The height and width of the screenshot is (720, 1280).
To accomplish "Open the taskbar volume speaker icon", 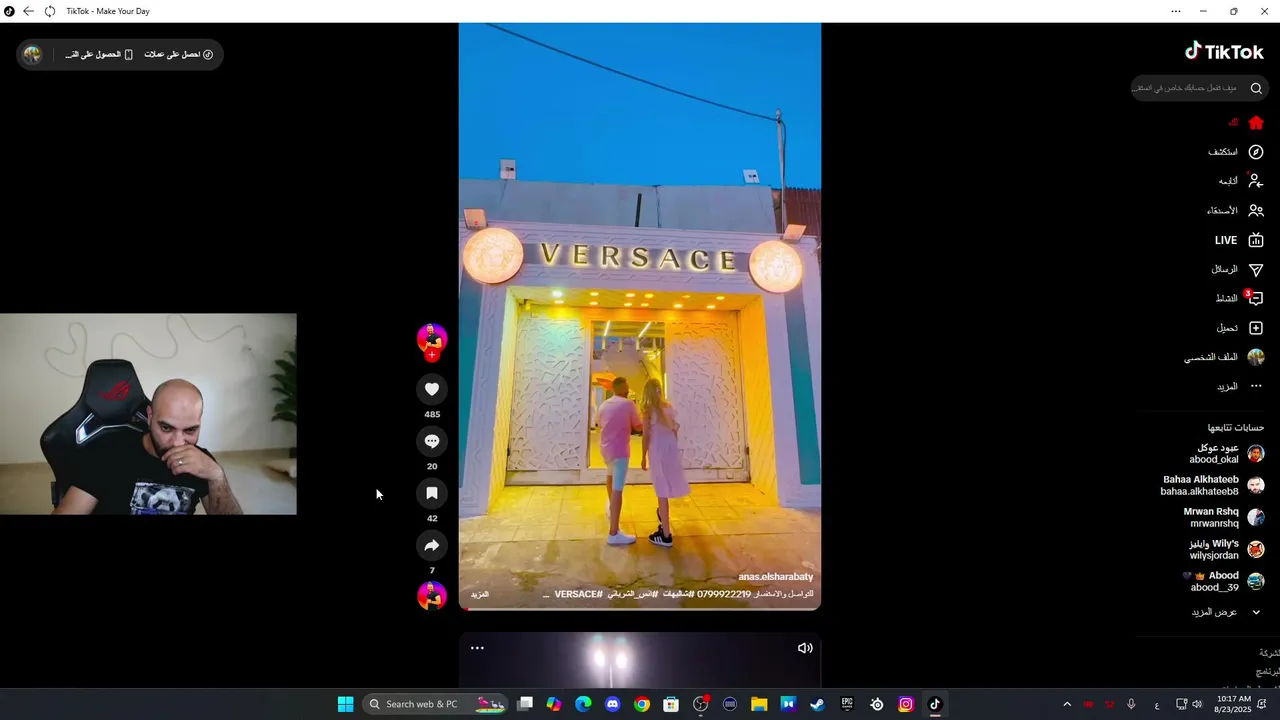I will click(1197, 704).
